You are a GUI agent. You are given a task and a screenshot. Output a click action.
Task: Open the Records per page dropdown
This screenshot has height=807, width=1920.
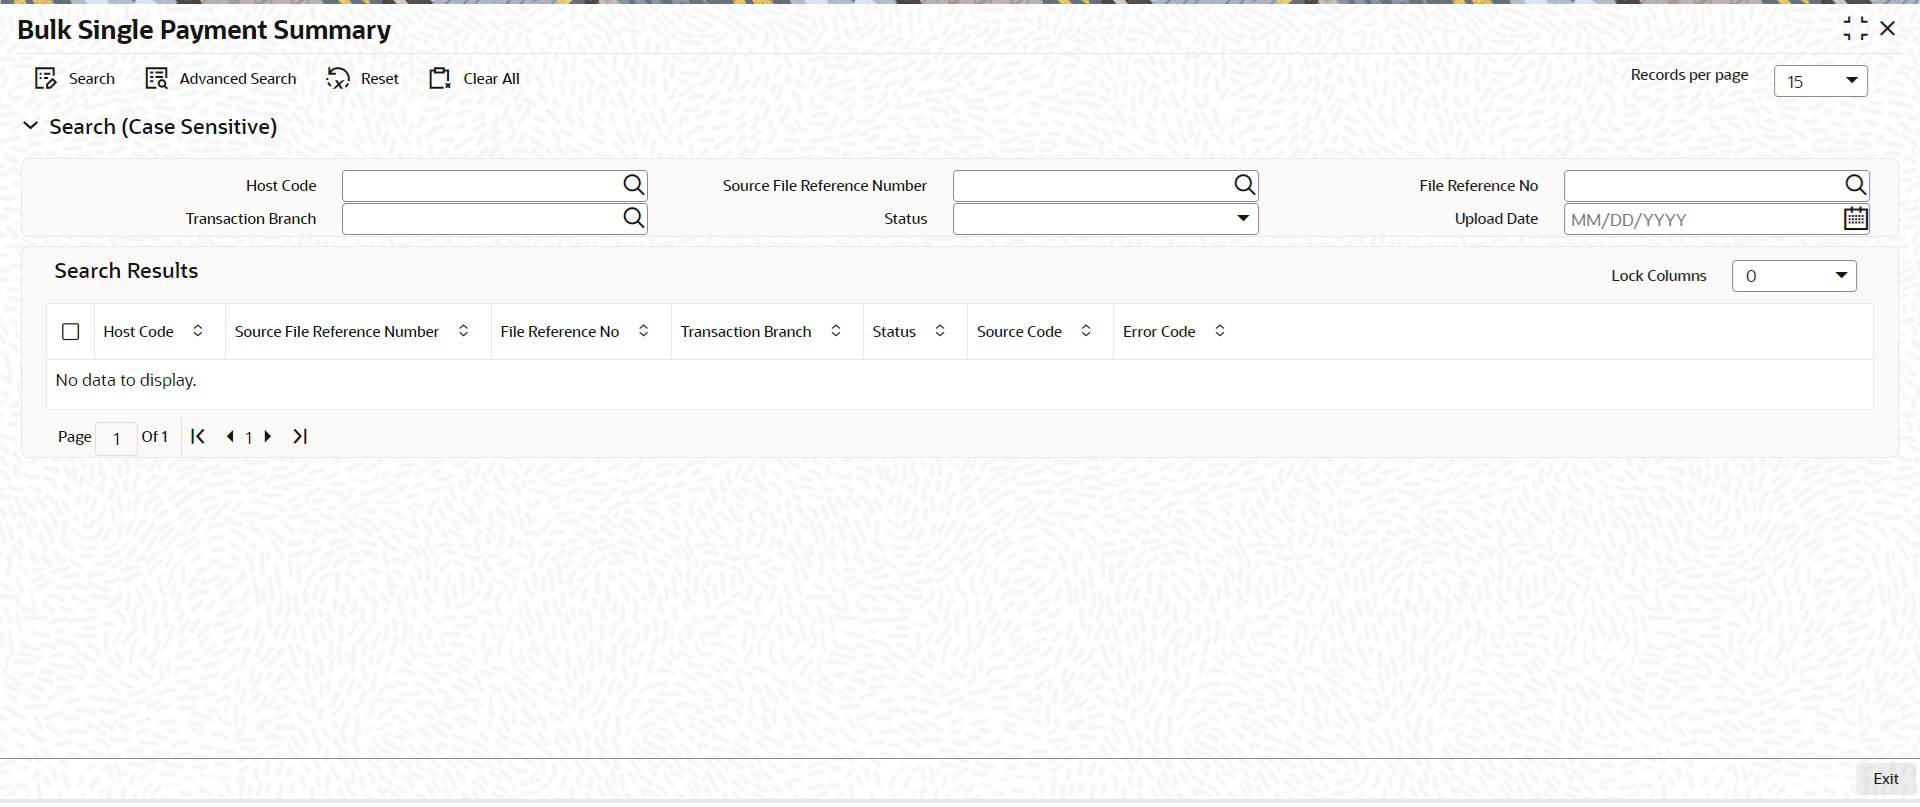click(x=1821, y=81)
